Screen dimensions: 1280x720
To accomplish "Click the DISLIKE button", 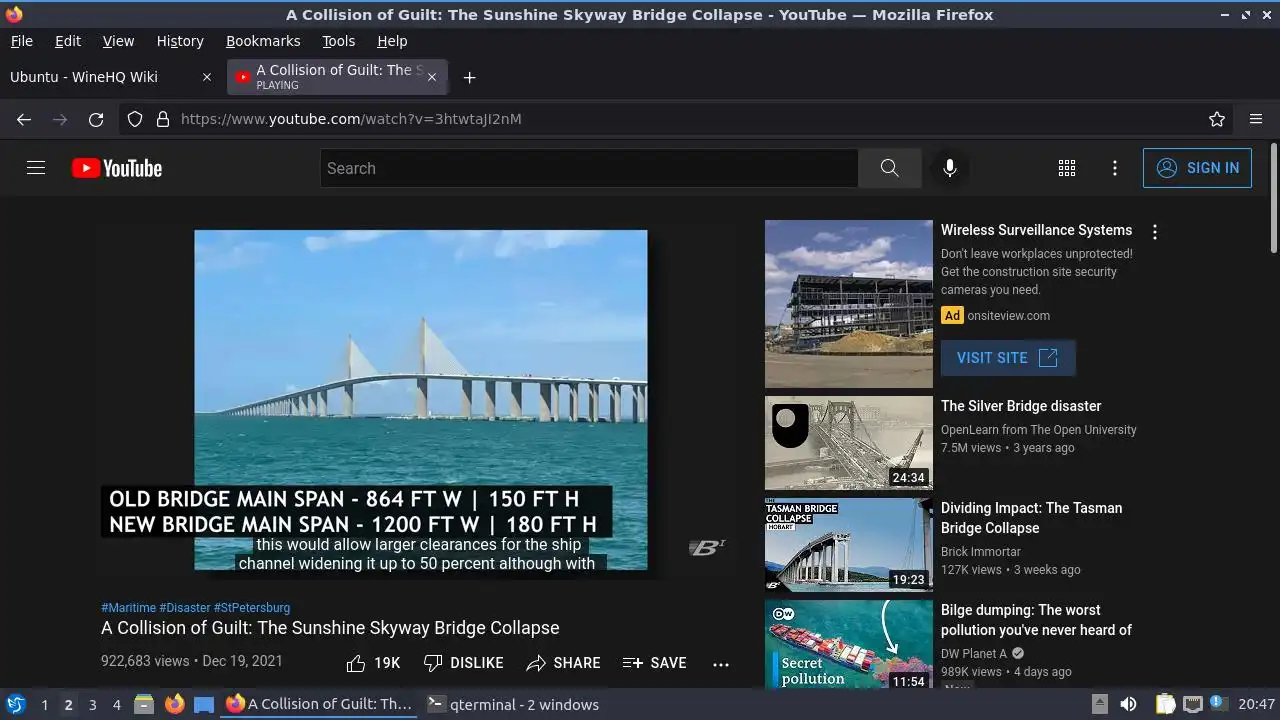I will [x=463, y=663].
